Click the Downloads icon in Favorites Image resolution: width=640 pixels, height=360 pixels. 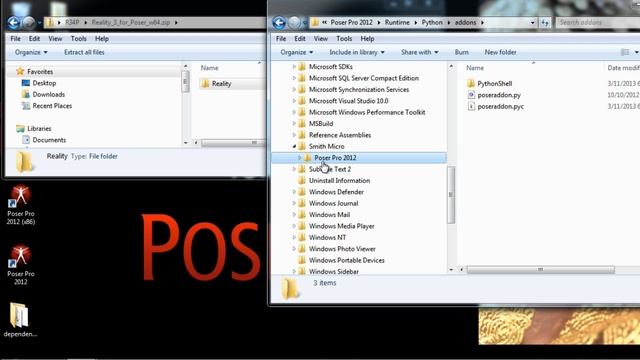click(x=26, y=94)
